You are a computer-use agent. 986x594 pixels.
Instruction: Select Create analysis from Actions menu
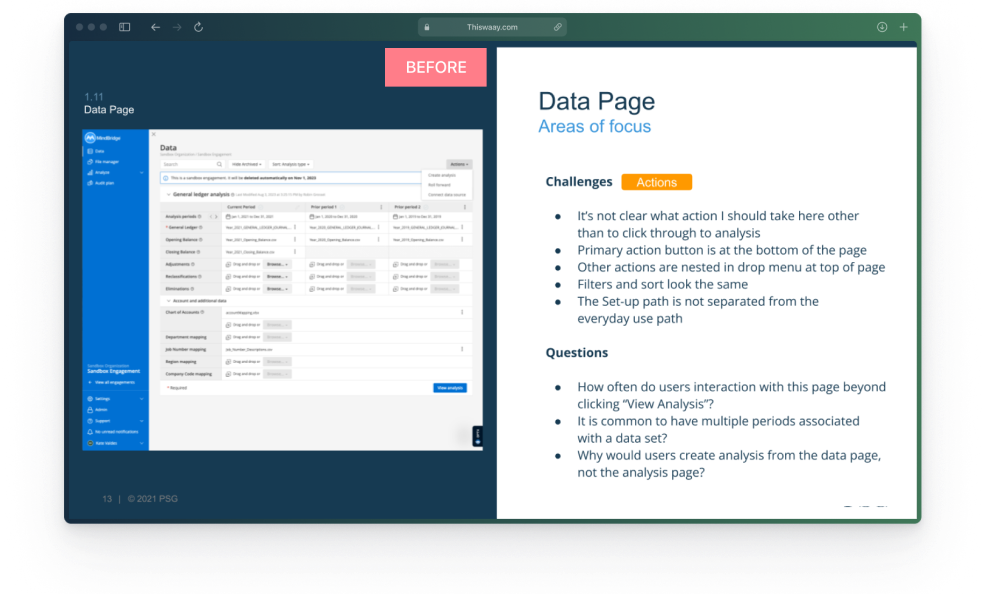[x=442, y=175]
